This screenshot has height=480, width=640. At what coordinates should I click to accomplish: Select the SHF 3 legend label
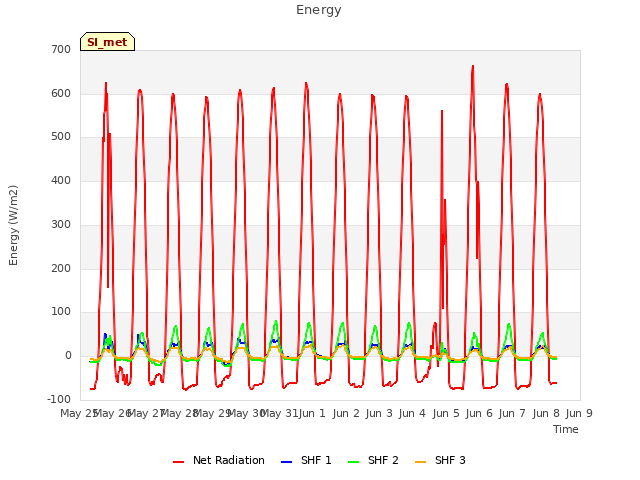450,460
